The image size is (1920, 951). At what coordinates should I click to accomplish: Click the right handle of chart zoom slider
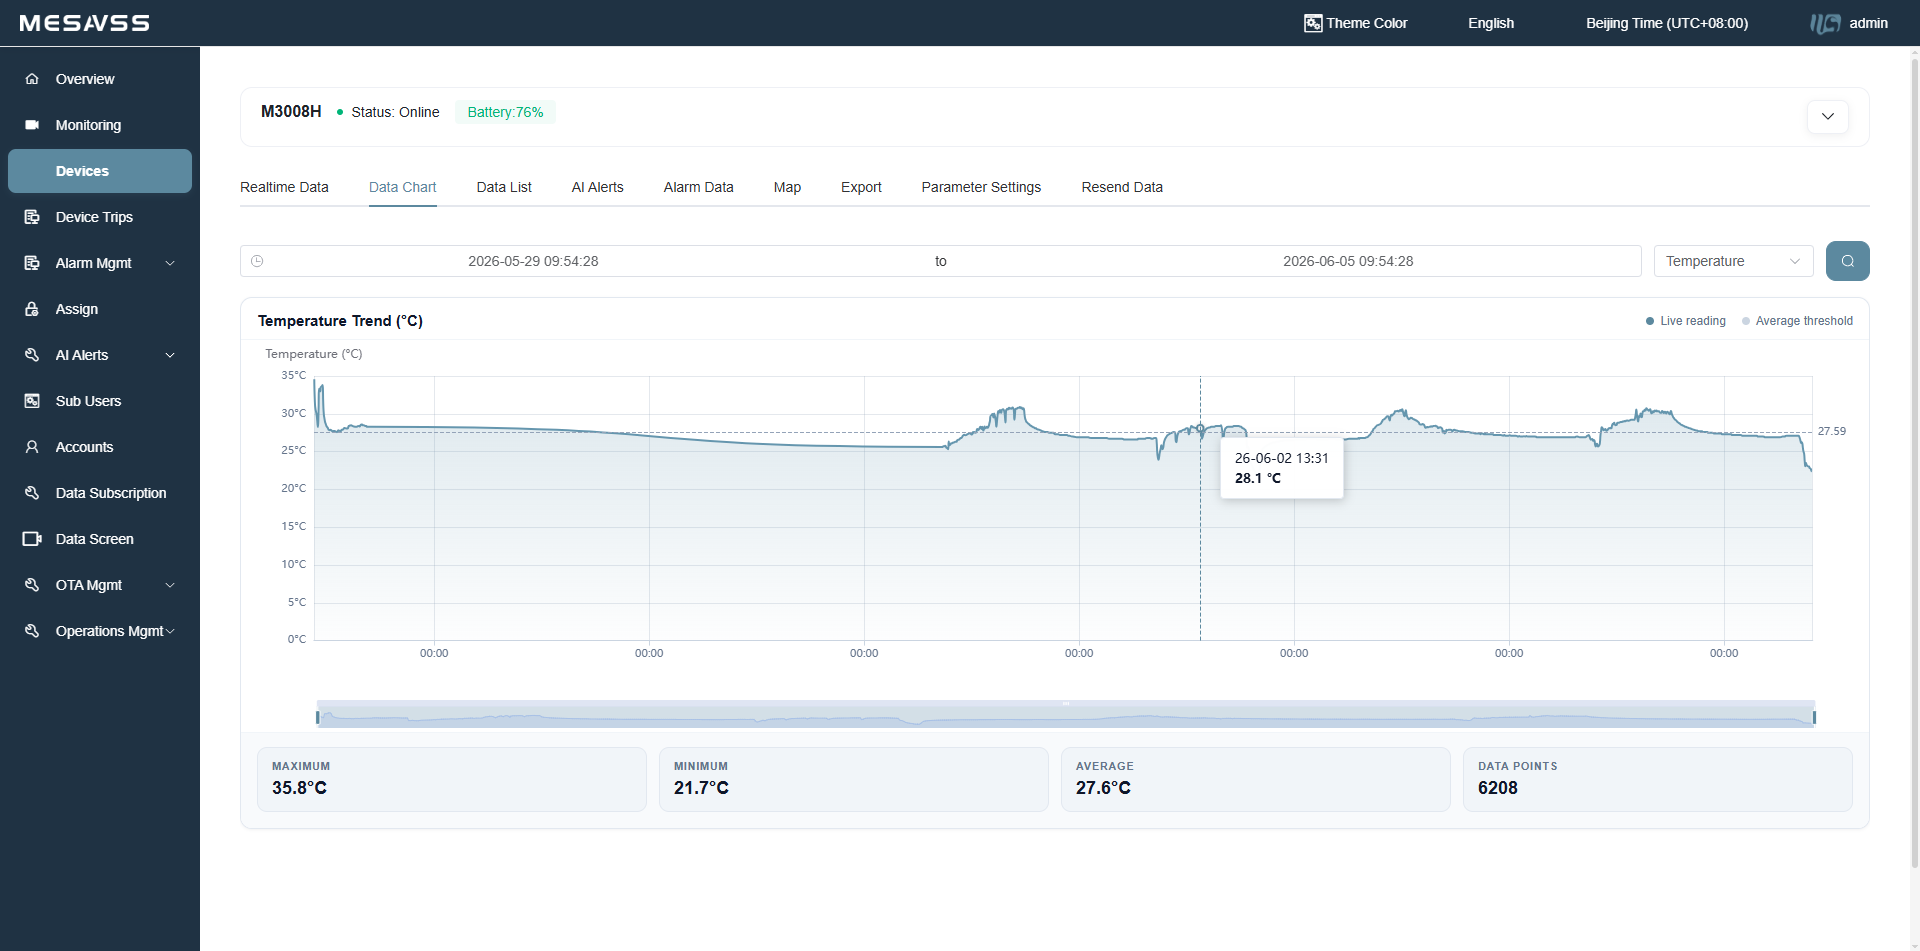point(1814,717)
